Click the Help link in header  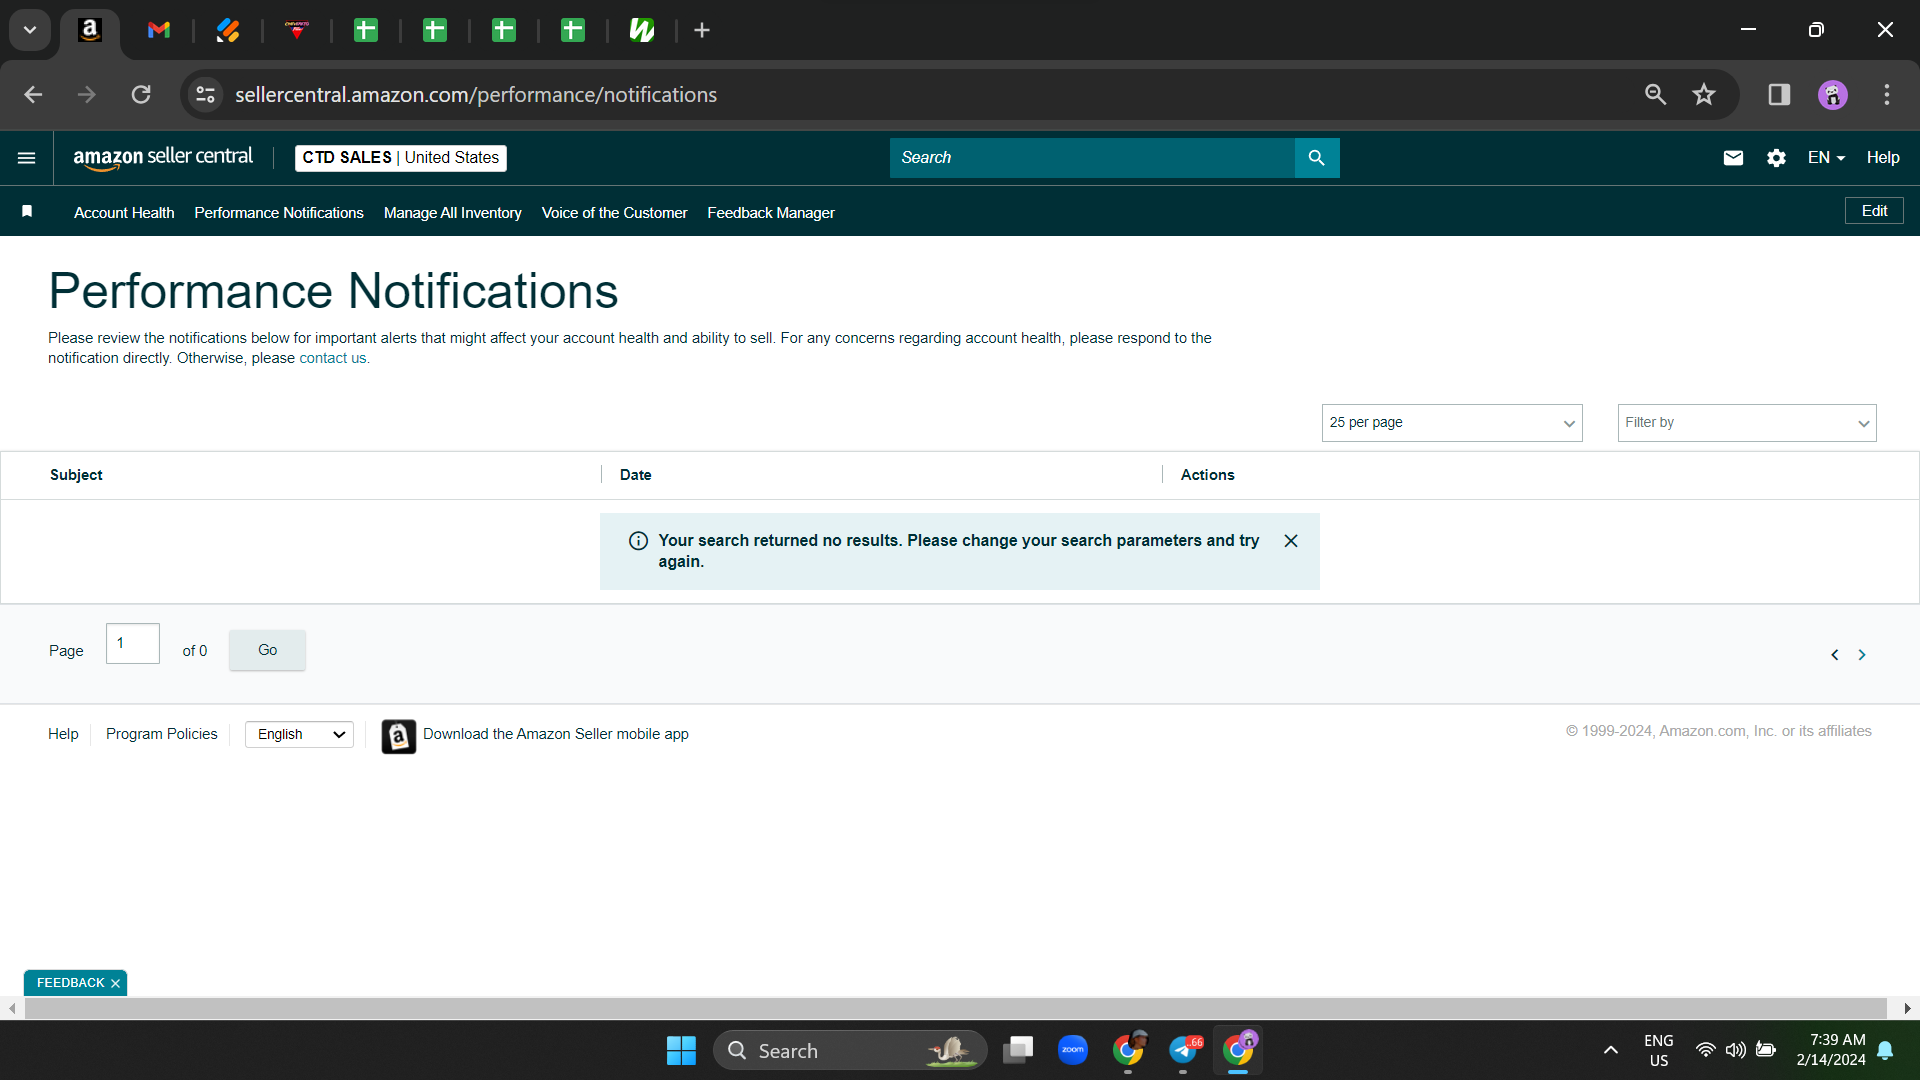(x=1883, y=158)
